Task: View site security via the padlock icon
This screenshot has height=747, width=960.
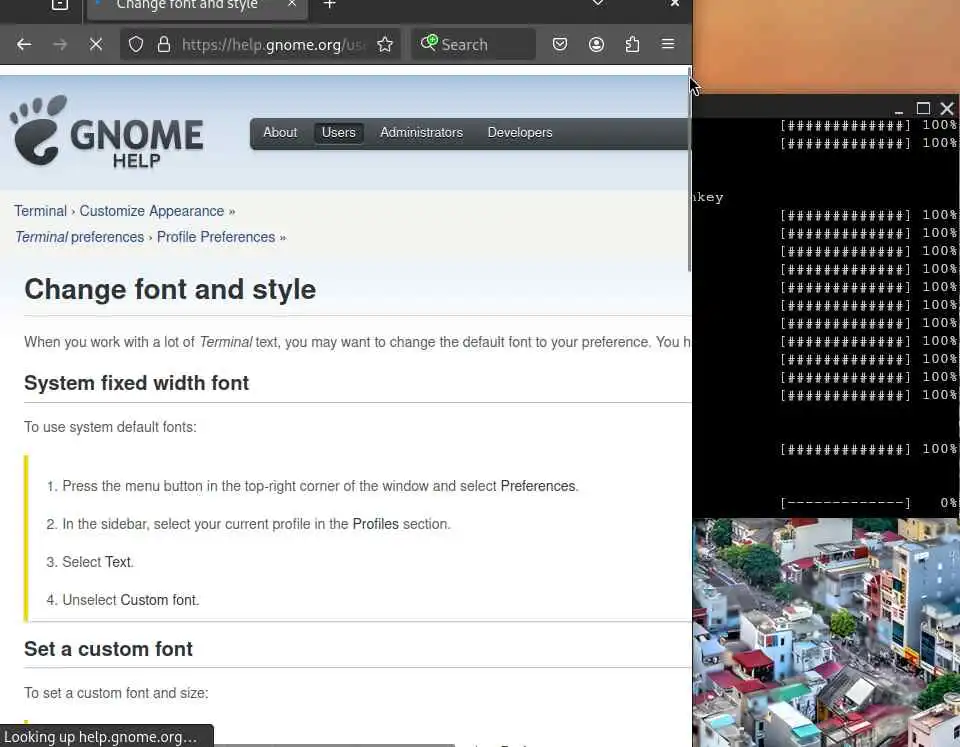Action: pyautogui.click(x=163, y=44)
